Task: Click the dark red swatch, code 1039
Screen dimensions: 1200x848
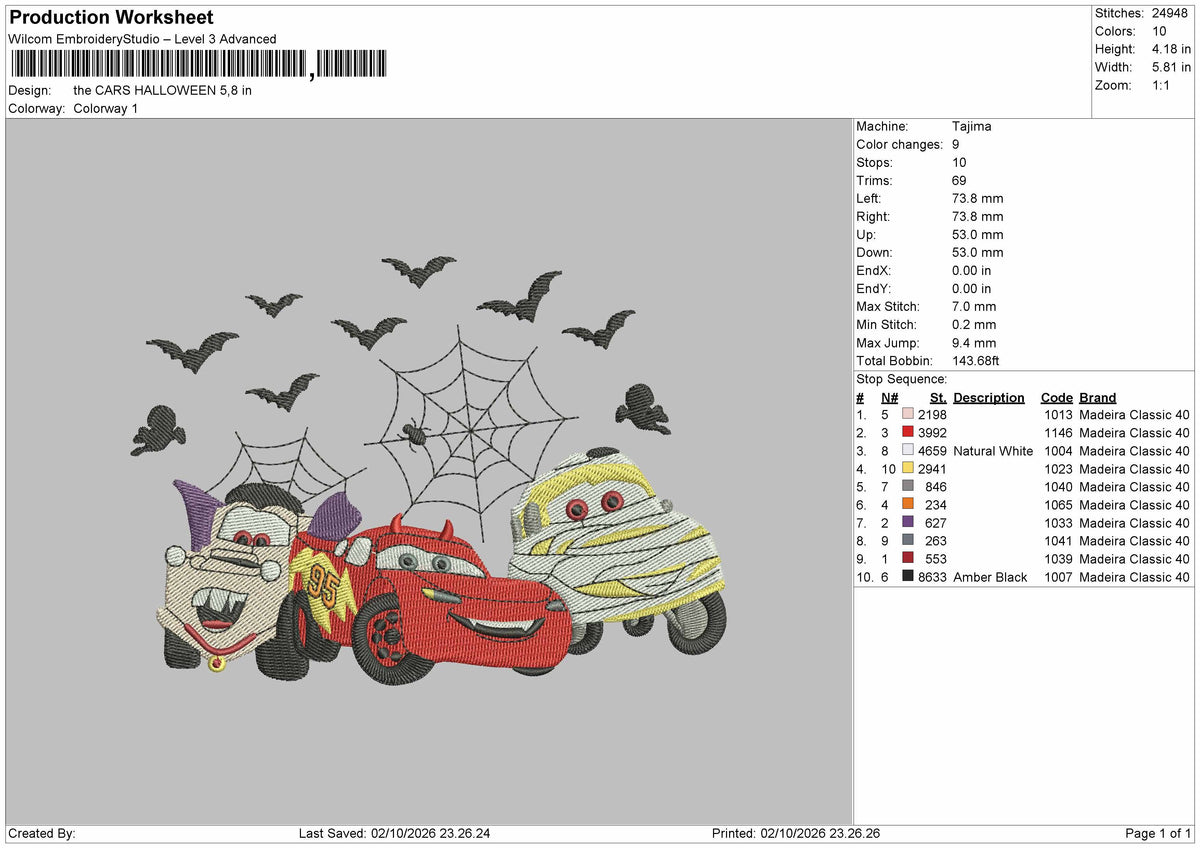Action: 908,559
